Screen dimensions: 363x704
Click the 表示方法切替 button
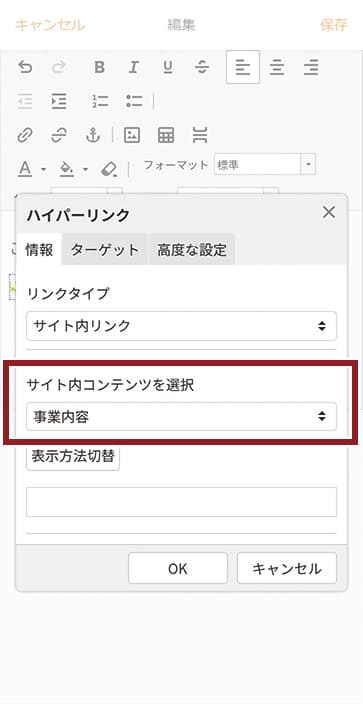(x=73, y=456)
